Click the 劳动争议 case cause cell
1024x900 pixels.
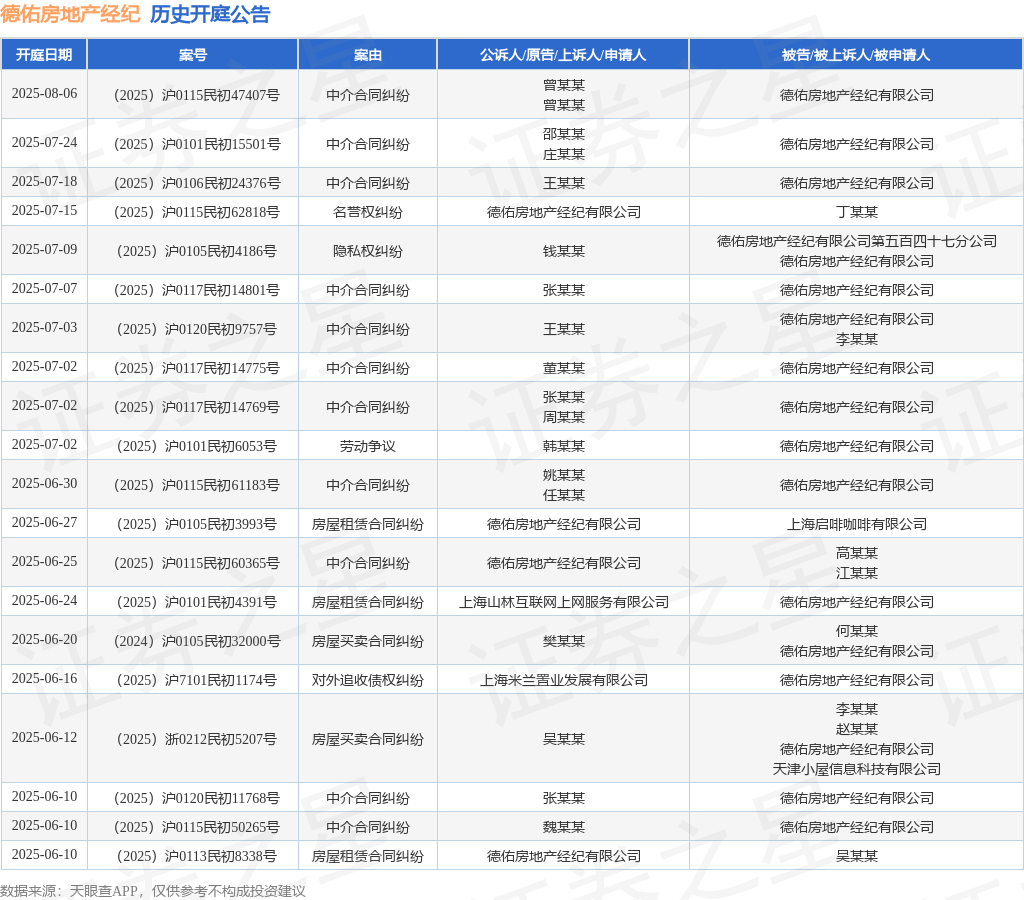tap(368, 447)
